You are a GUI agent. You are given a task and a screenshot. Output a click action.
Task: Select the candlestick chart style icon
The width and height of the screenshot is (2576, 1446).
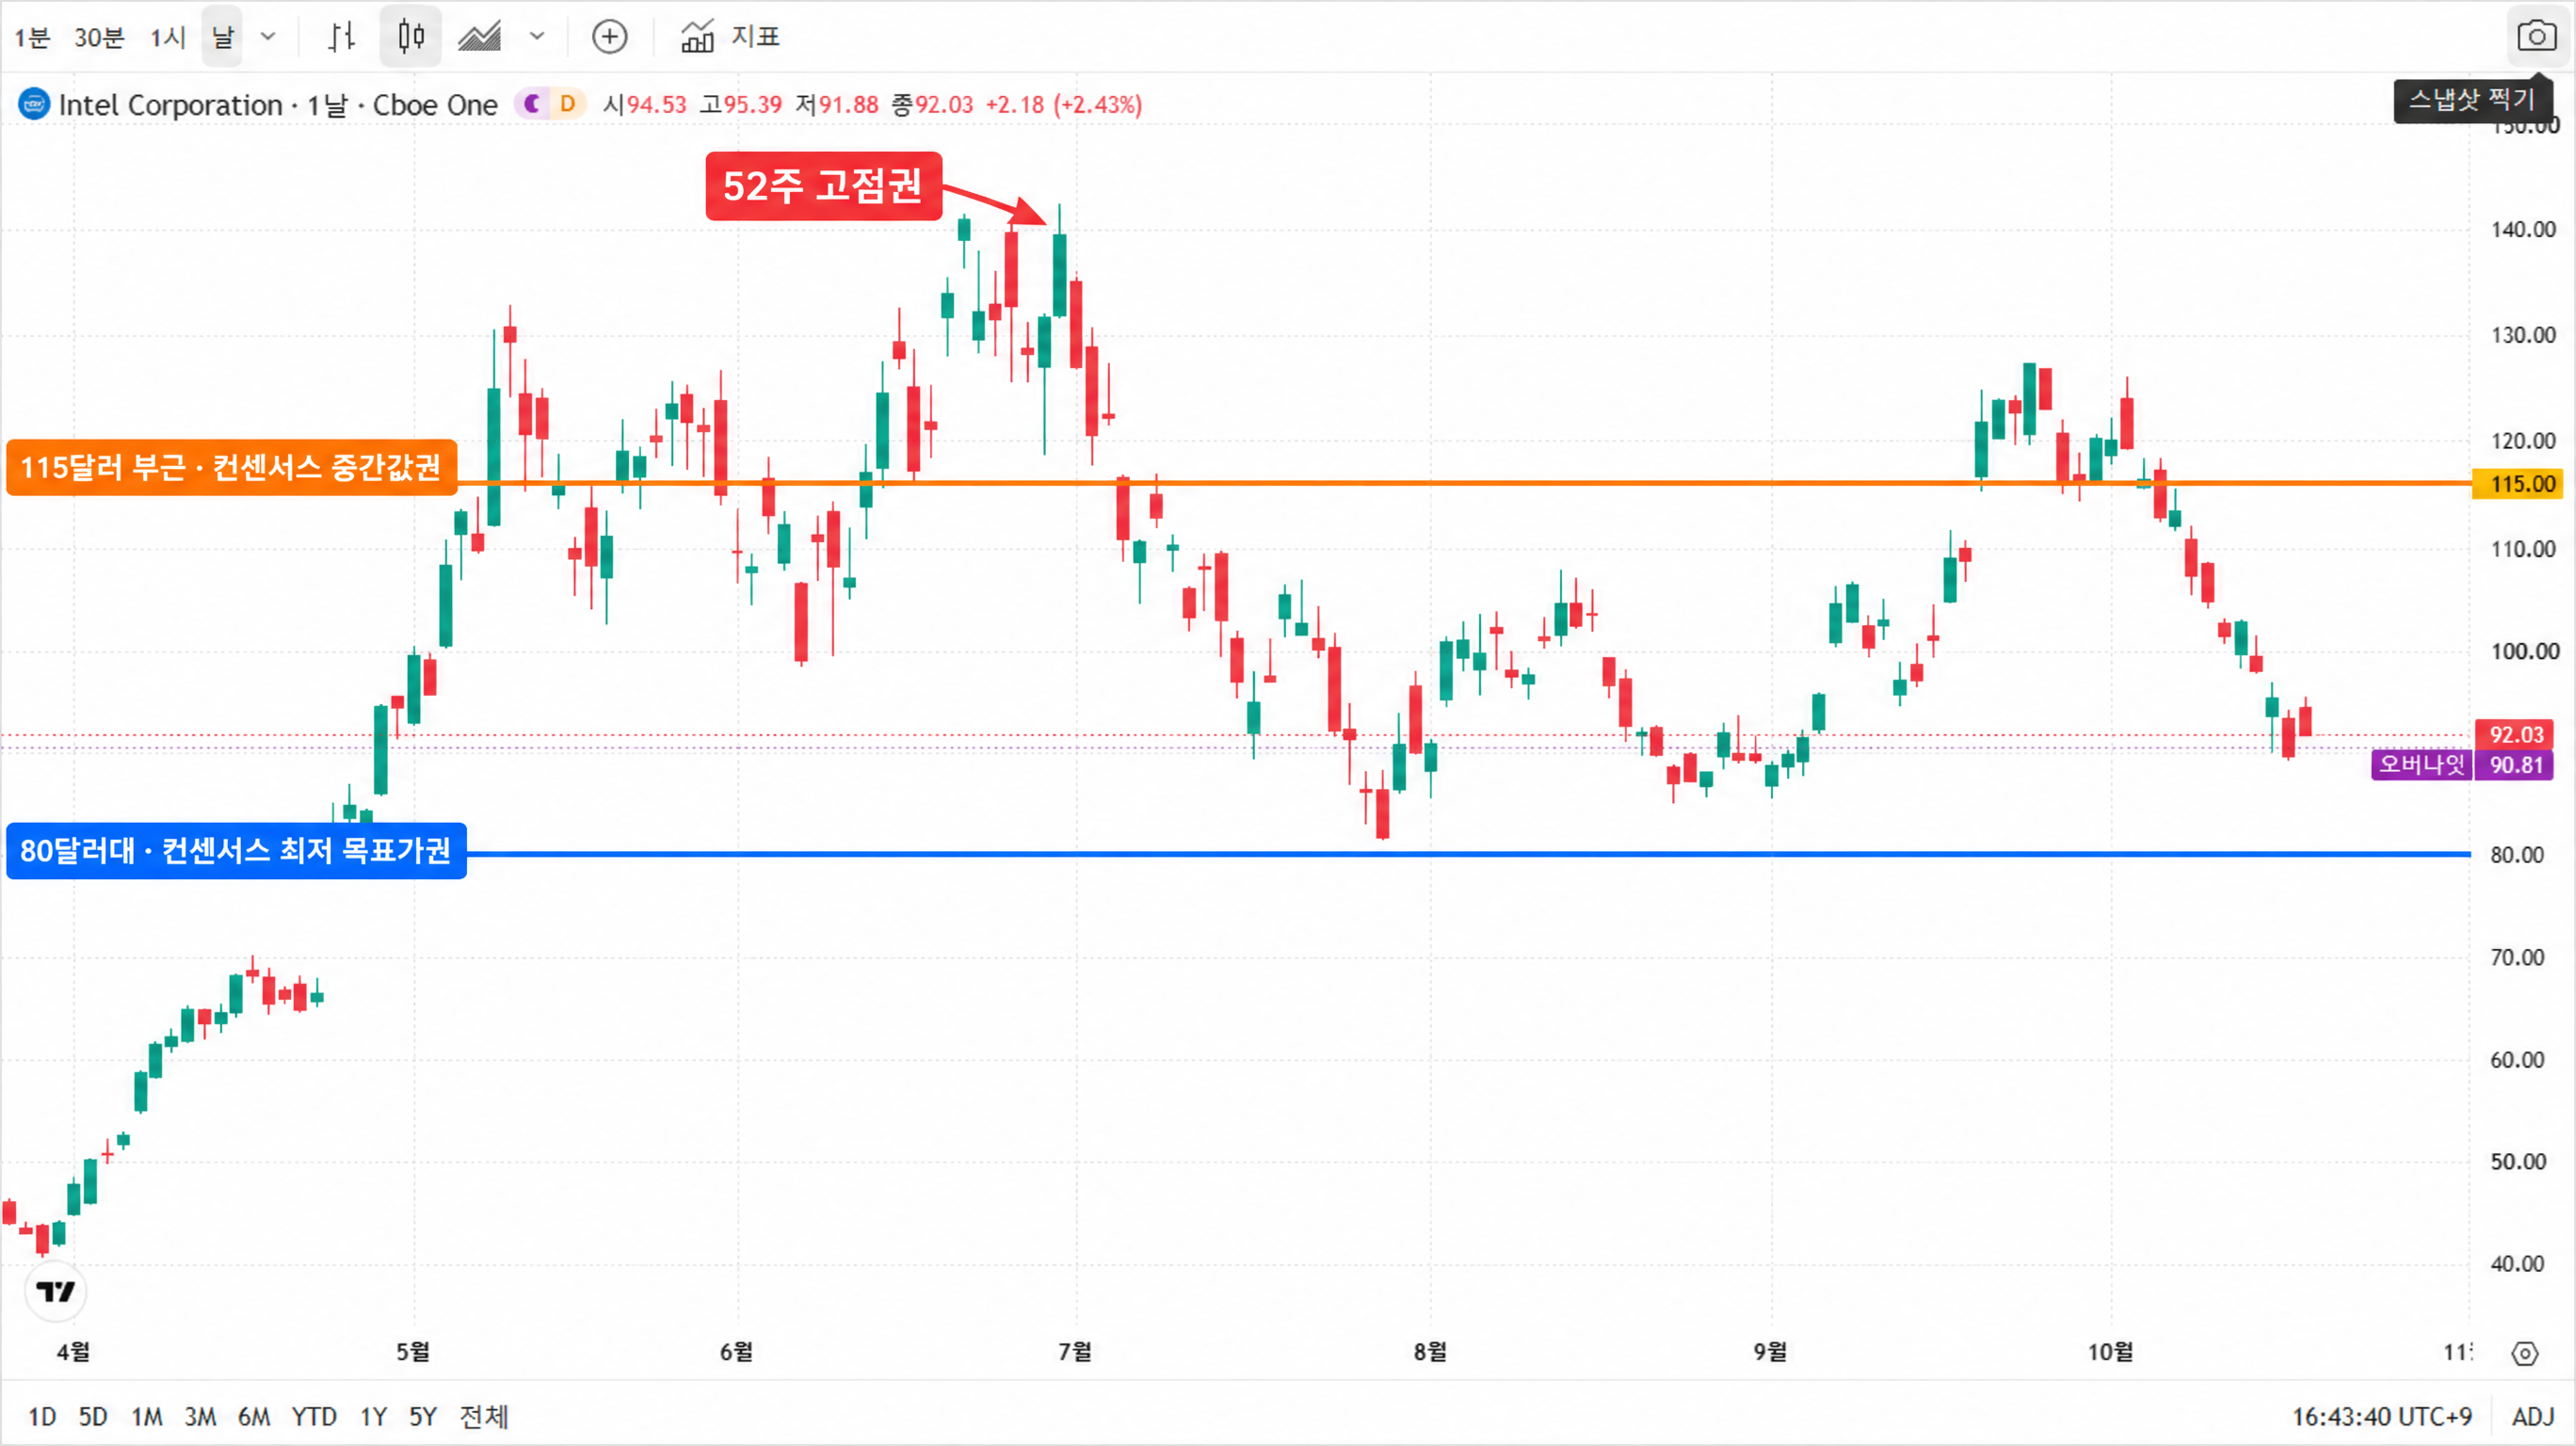pos(411,37)
